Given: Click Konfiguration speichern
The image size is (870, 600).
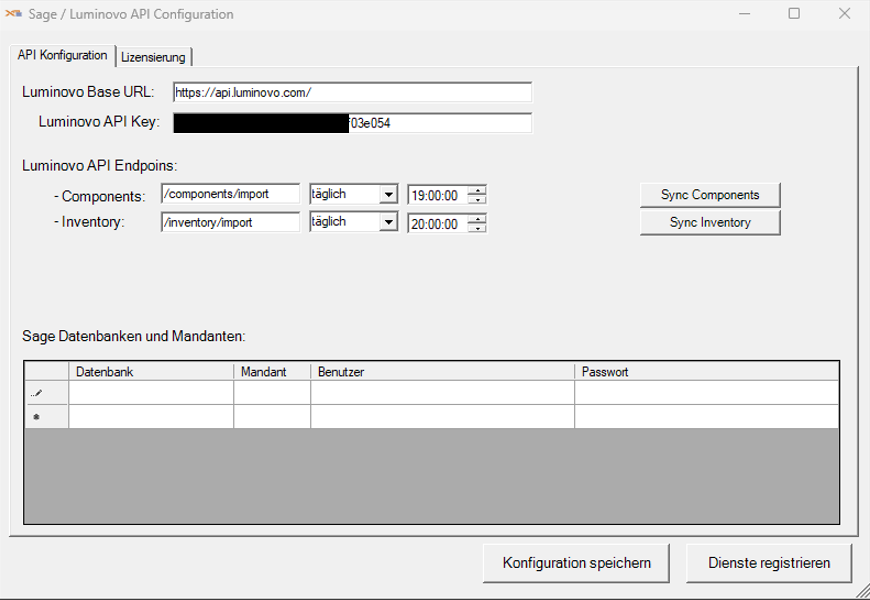Looking at the screenshot, I should pyautogui.click(x=575, y=562).
